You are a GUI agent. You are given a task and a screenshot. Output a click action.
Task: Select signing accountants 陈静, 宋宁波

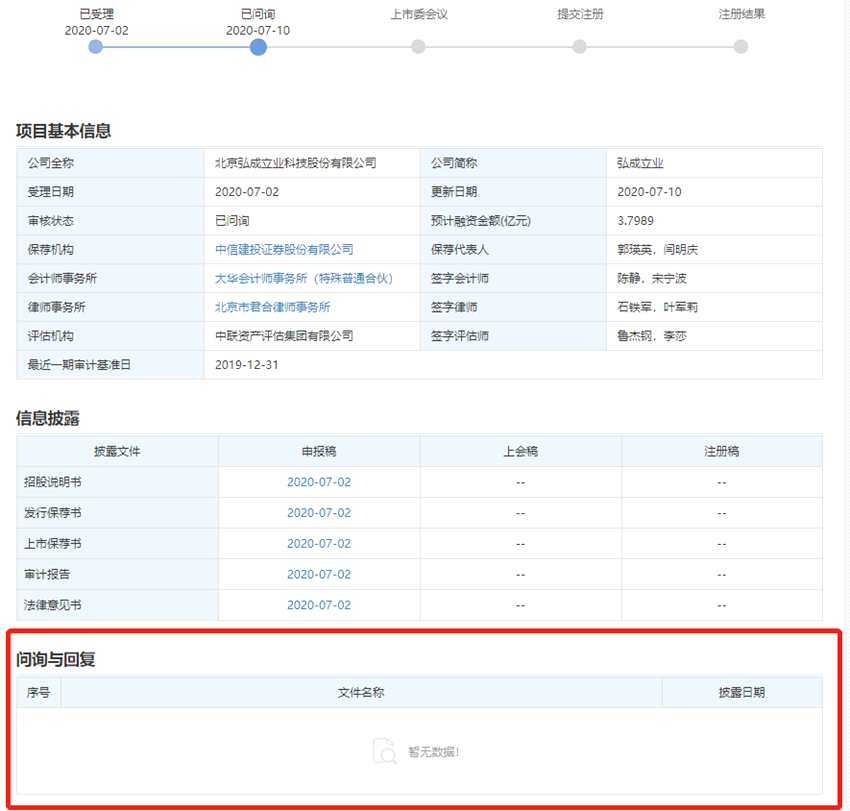[652, 278]
